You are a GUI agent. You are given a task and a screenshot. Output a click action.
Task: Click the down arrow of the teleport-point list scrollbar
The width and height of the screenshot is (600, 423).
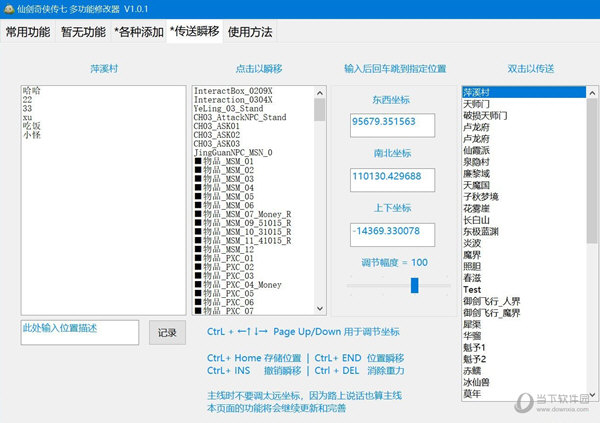click(320, 309)
